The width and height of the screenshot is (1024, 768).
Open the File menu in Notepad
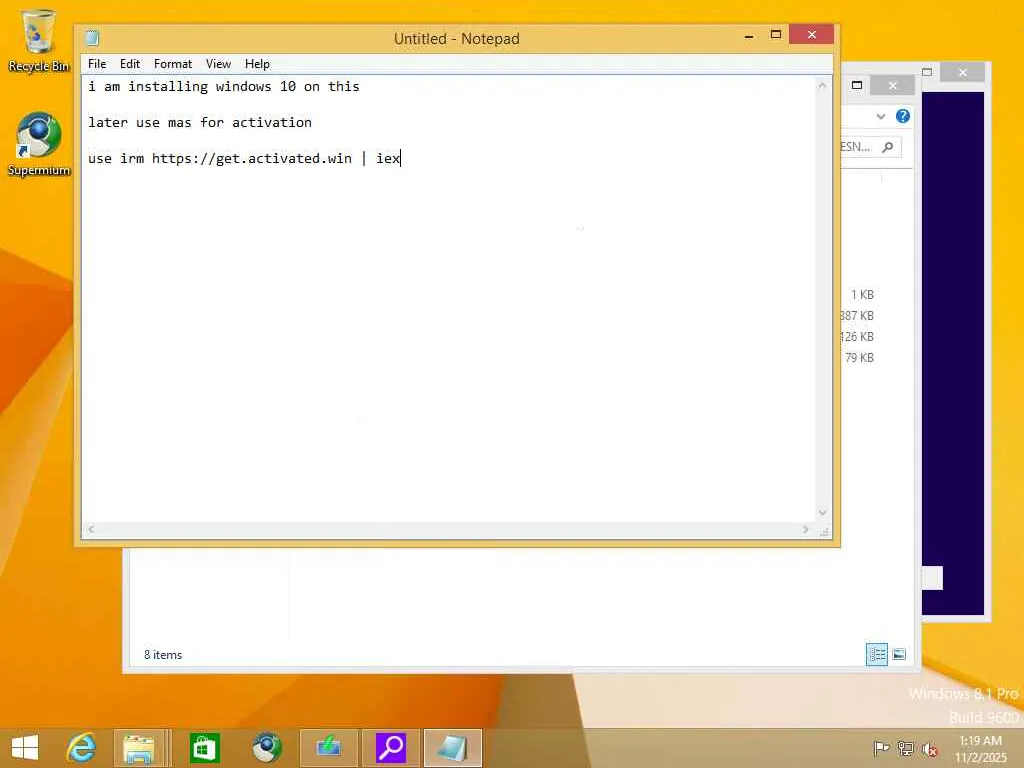tap(97, 64)
